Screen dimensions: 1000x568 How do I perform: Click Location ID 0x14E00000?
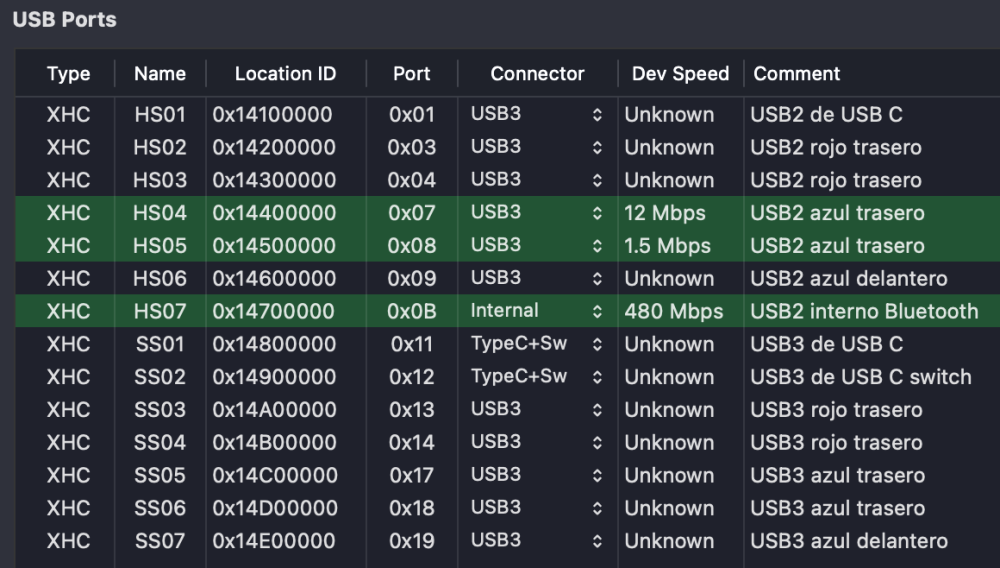coord(274,541)
